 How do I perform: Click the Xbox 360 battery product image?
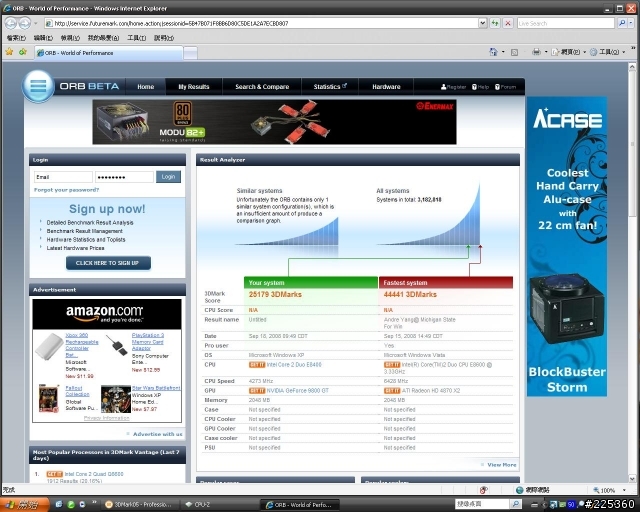pyautogui.click(x=49, y=346)
